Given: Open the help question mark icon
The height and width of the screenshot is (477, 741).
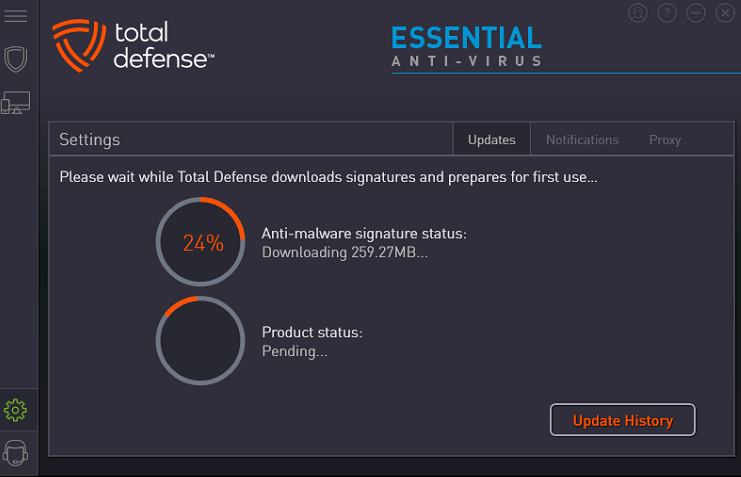Looking at the screenshot, I should coord(667,13).
